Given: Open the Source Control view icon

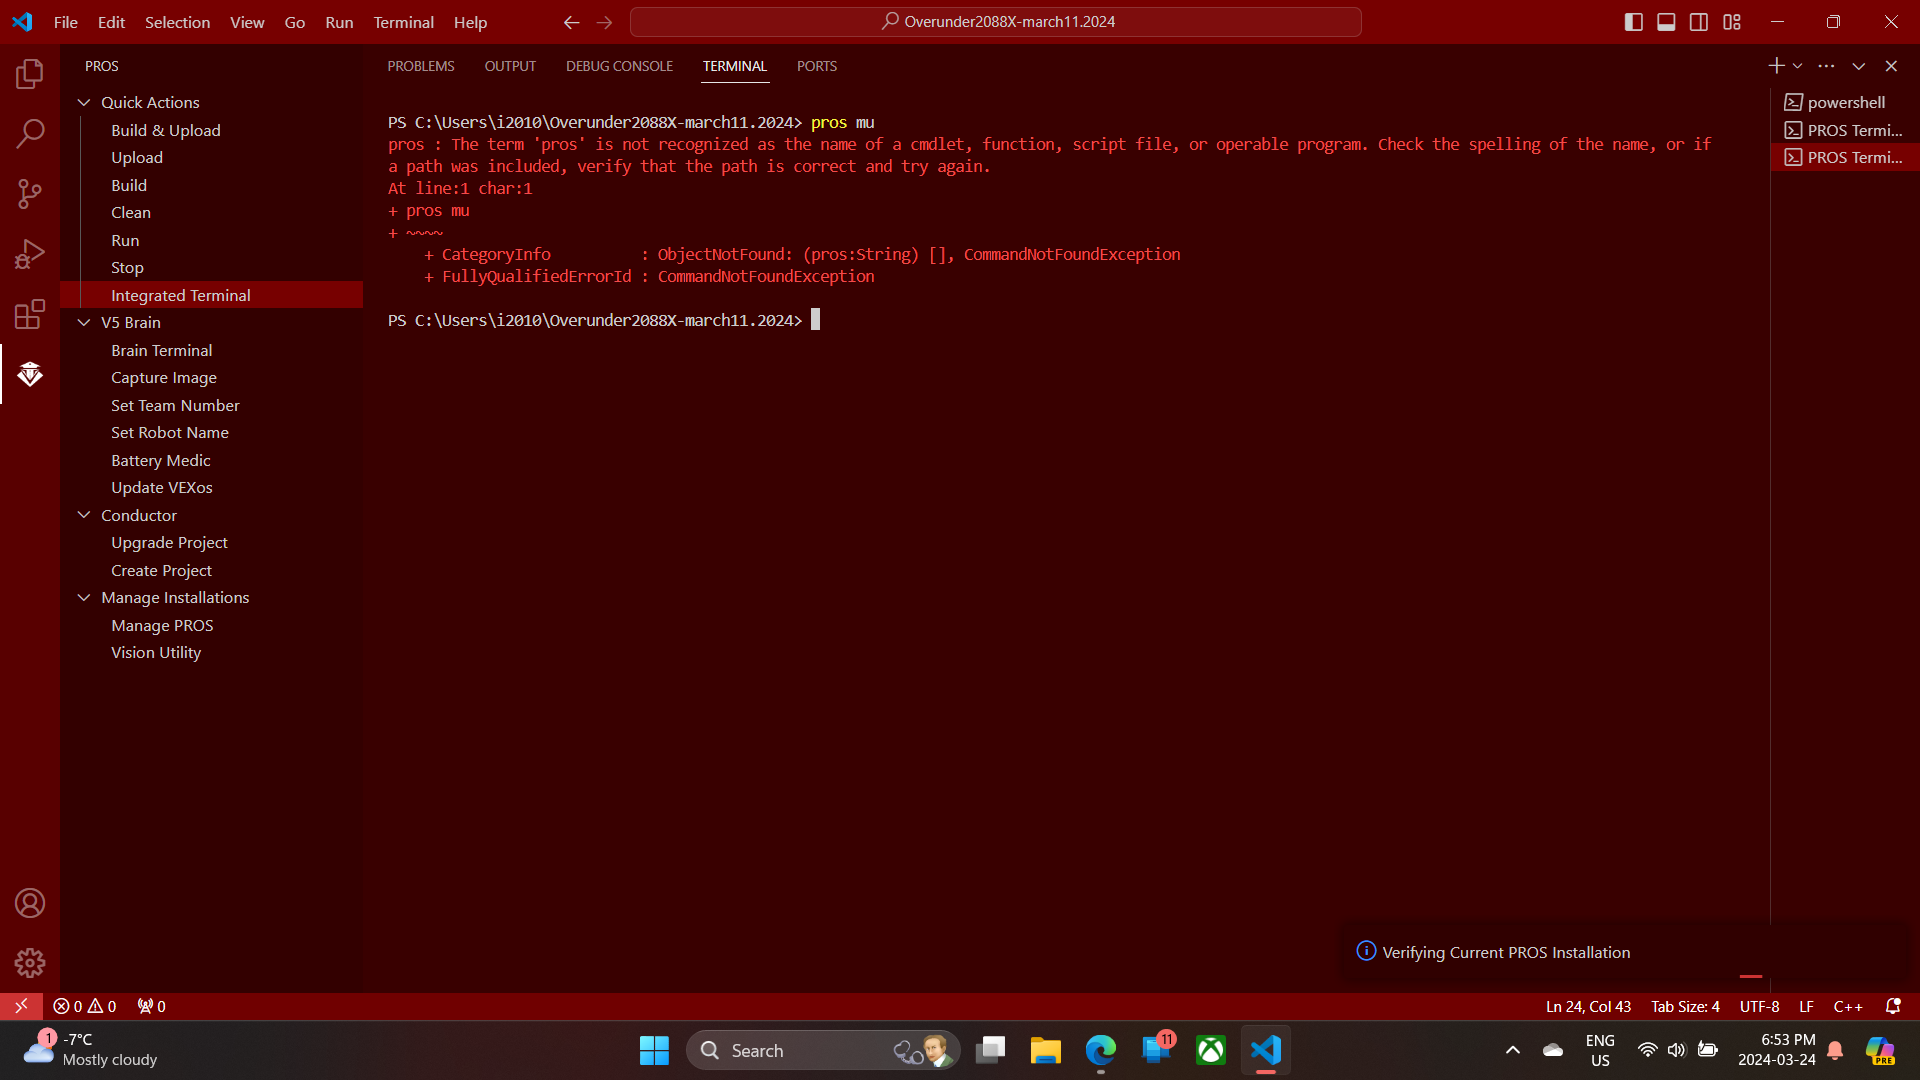Looking at the screenshot, I should pos(30,193).
